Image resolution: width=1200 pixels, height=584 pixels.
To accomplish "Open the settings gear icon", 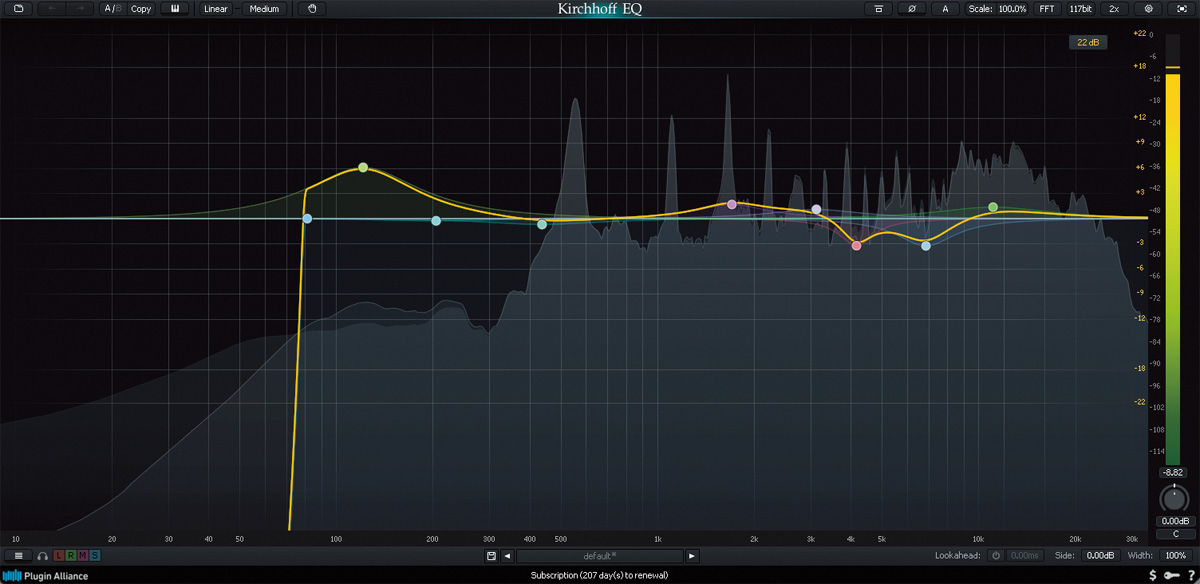I will point(1149,9).
